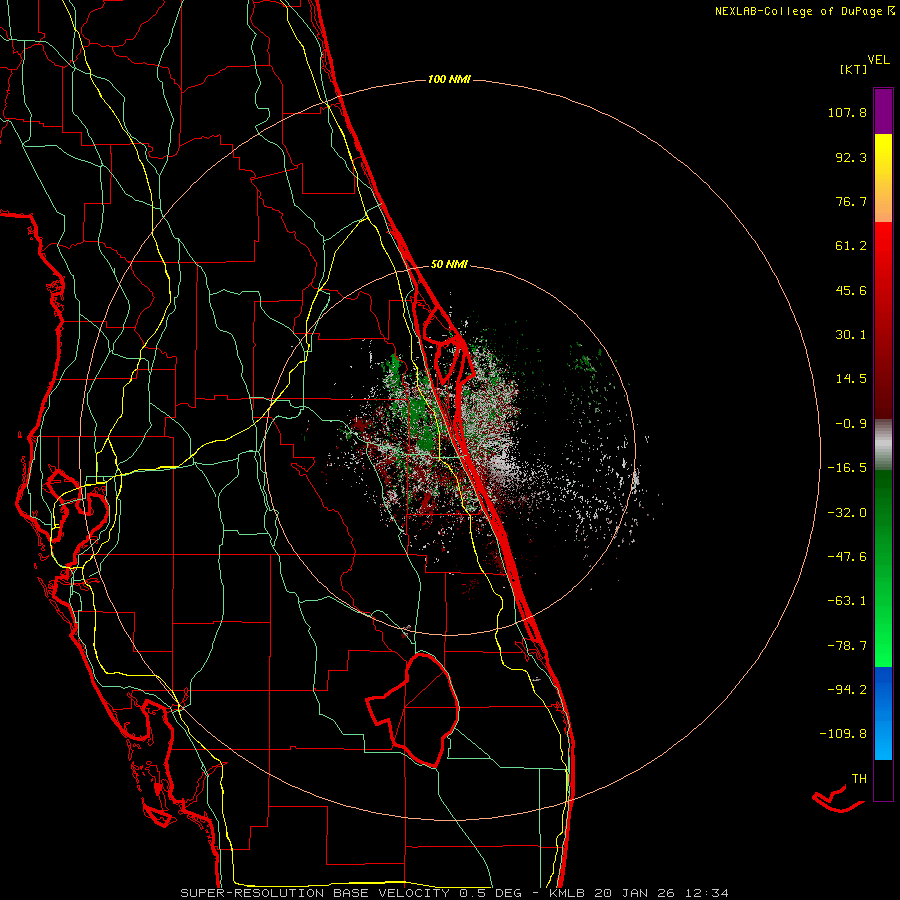Click the [KT] units label
The image size is (900, 900).
coord(854,69)
